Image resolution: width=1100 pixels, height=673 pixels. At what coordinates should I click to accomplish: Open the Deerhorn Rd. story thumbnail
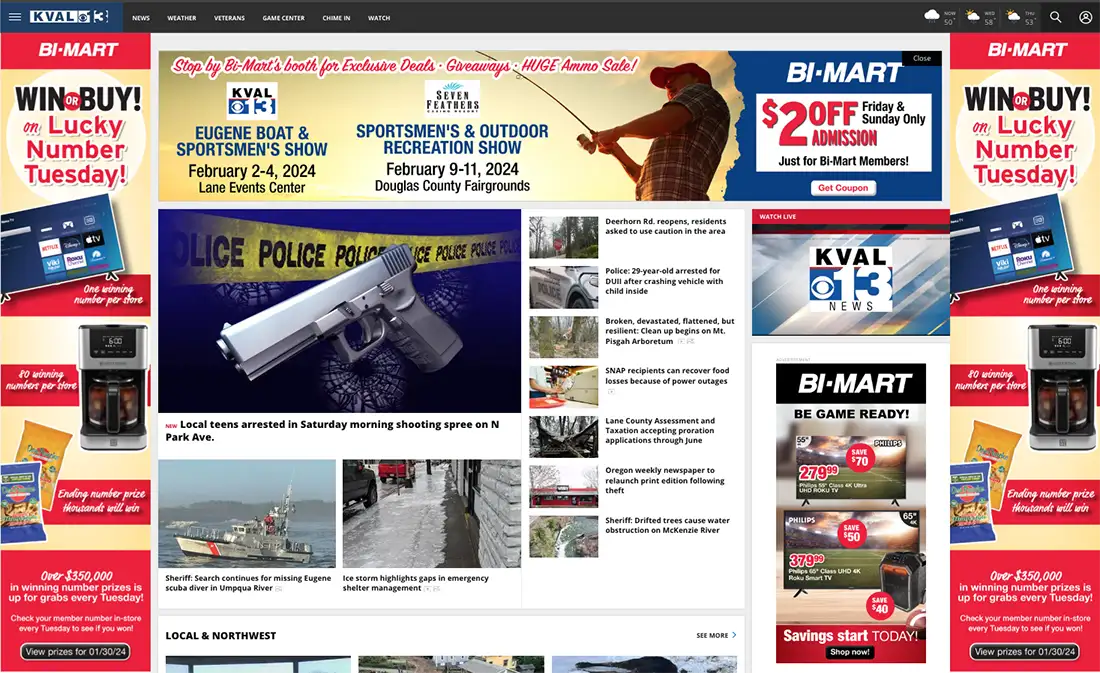[x=563, y=237]
